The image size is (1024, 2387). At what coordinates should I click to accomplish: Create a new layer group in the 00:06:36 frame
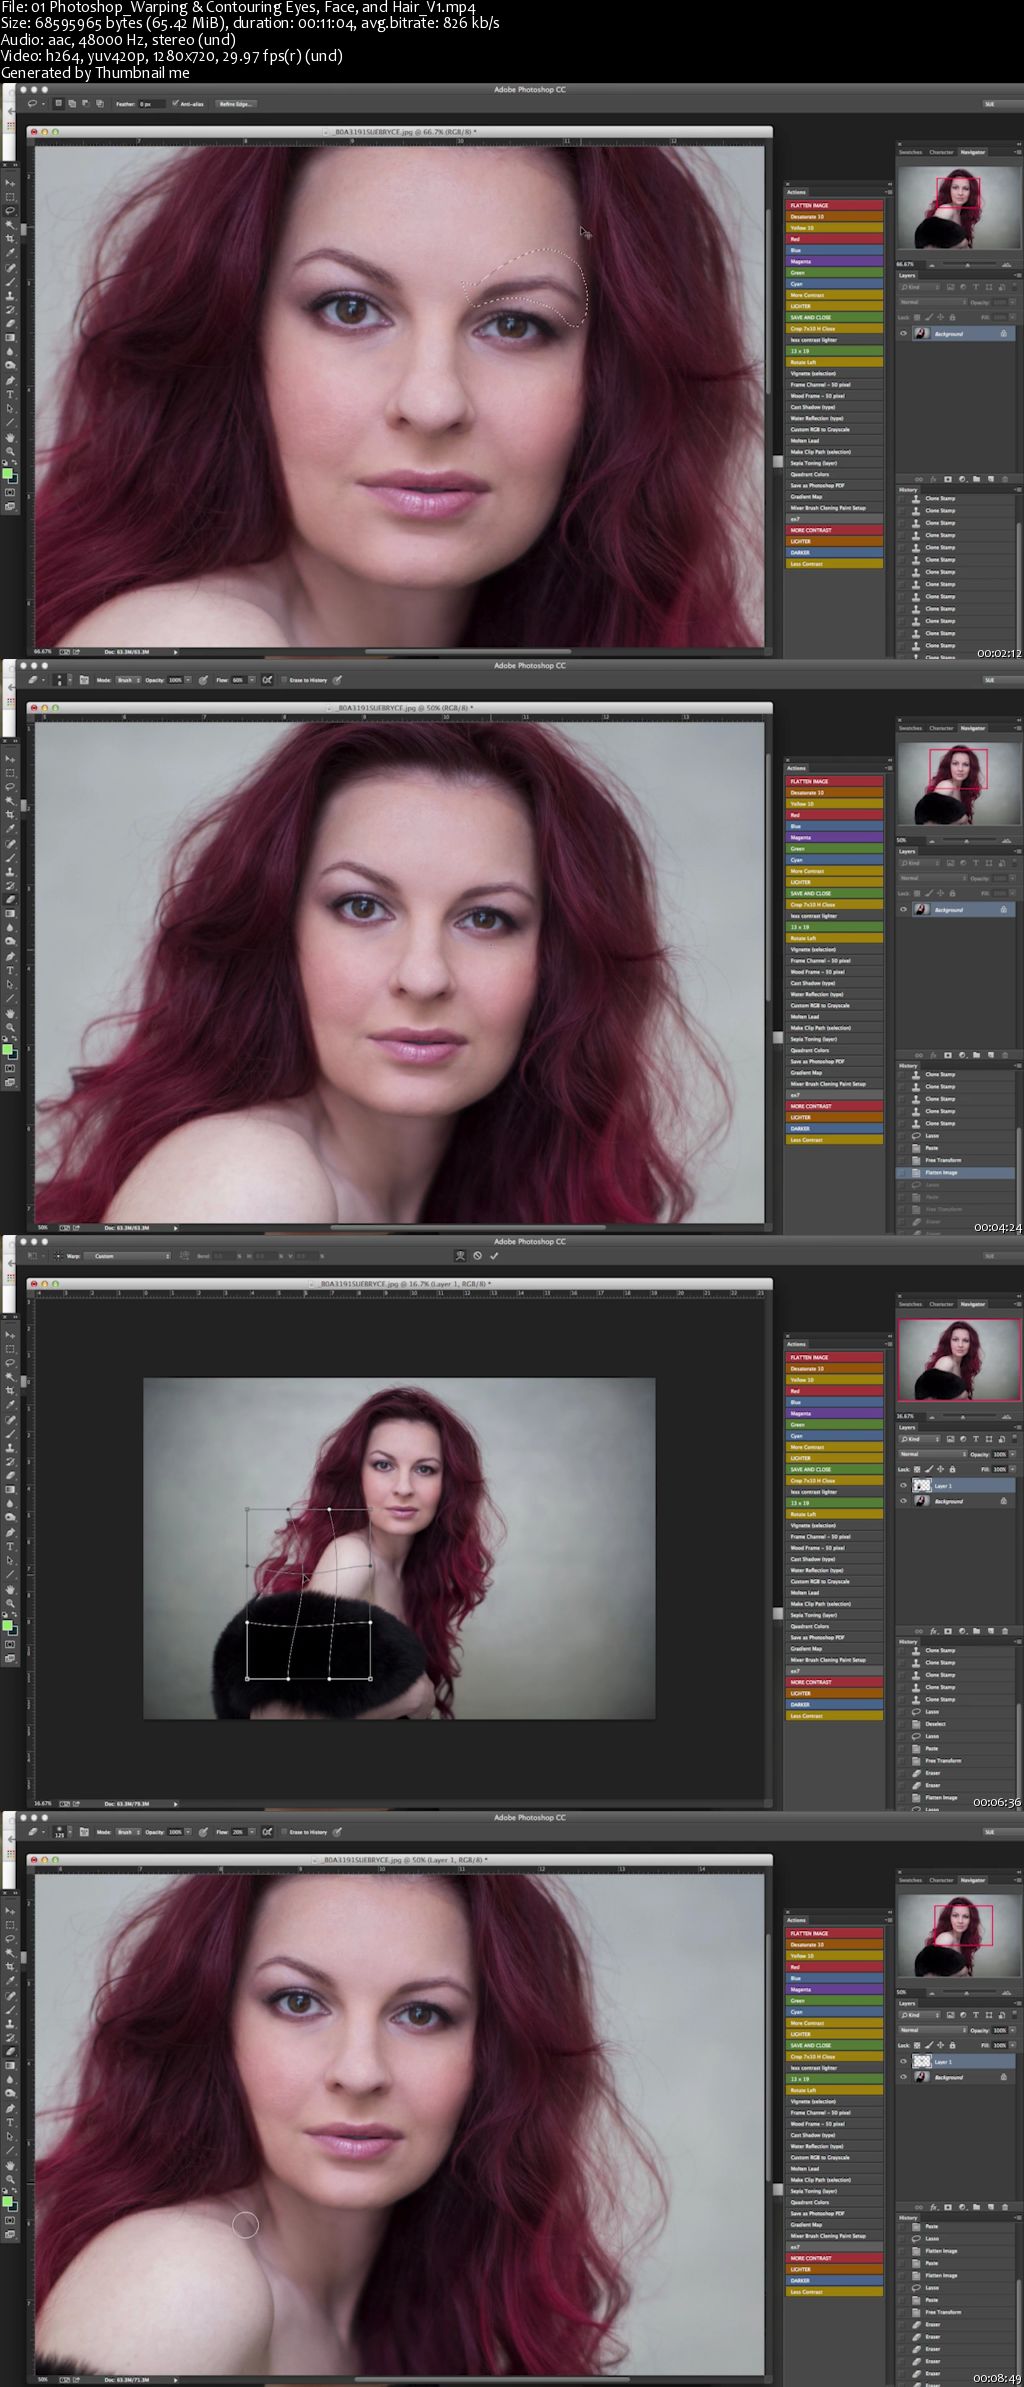pyautogui.click(x=976, y=1631)
